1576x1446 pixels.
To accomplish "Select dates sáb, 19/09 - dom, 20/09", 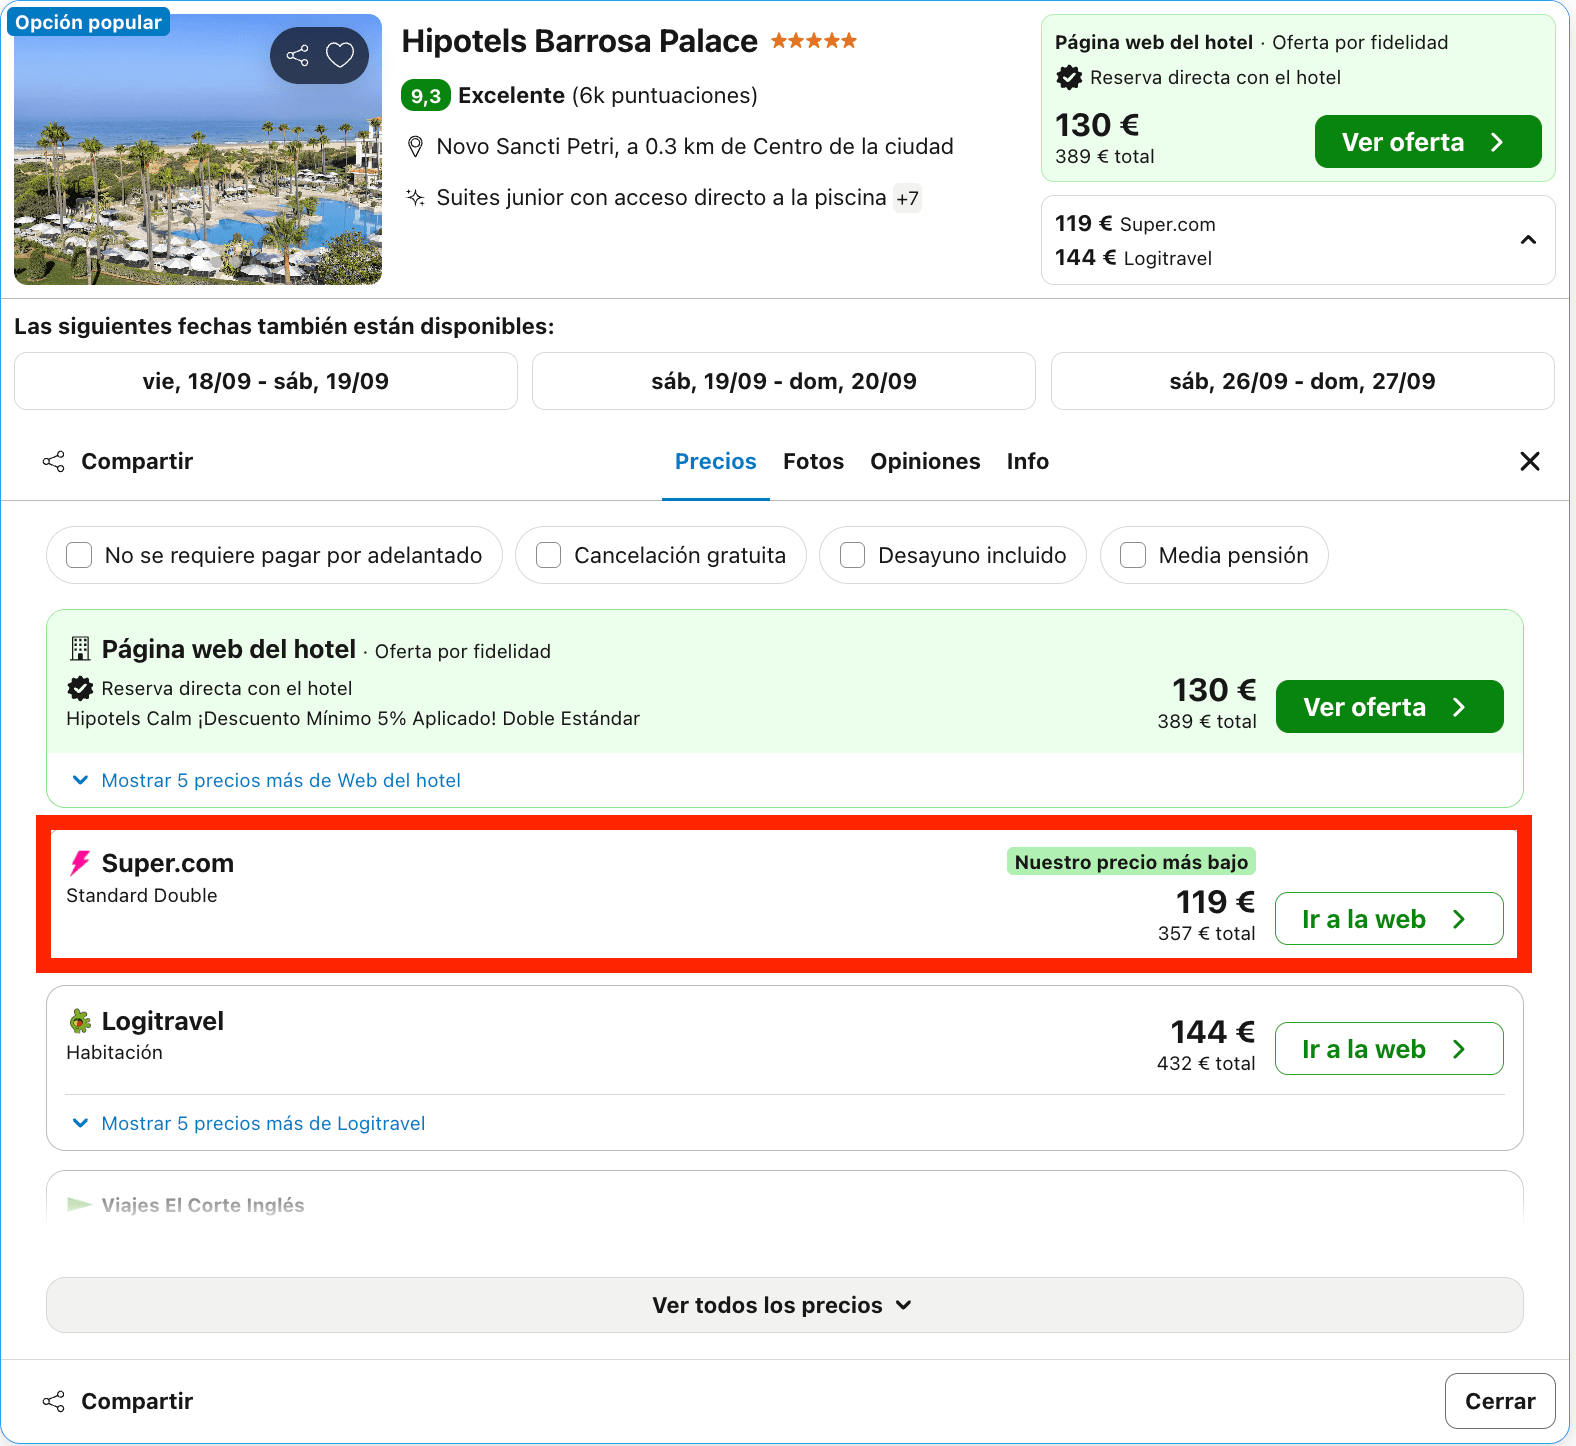I will click(784, 381).
